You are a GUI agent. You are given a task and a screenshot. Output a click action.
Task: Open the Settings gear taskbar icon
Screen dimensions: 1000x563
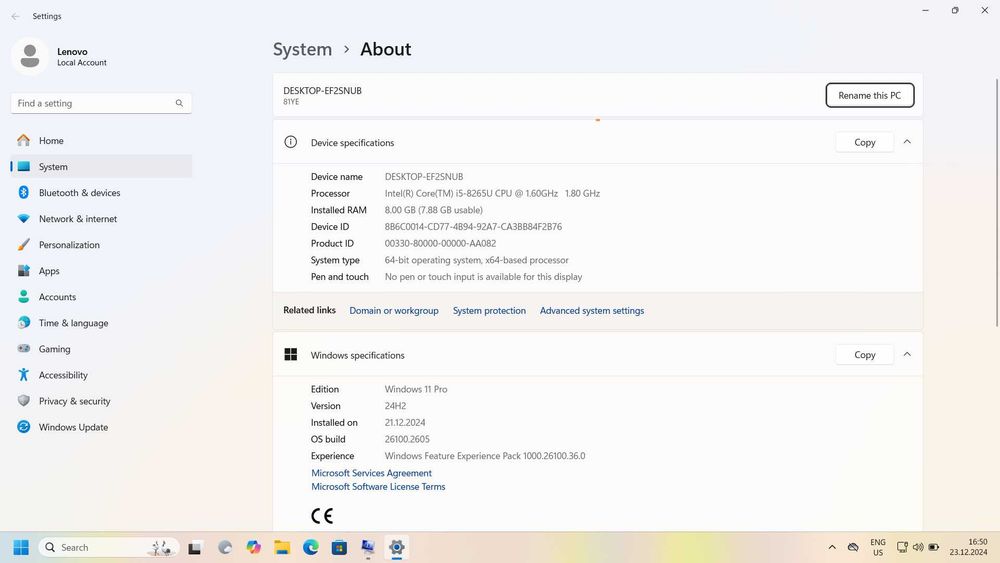pyautogui.click(x=397, y=547)
